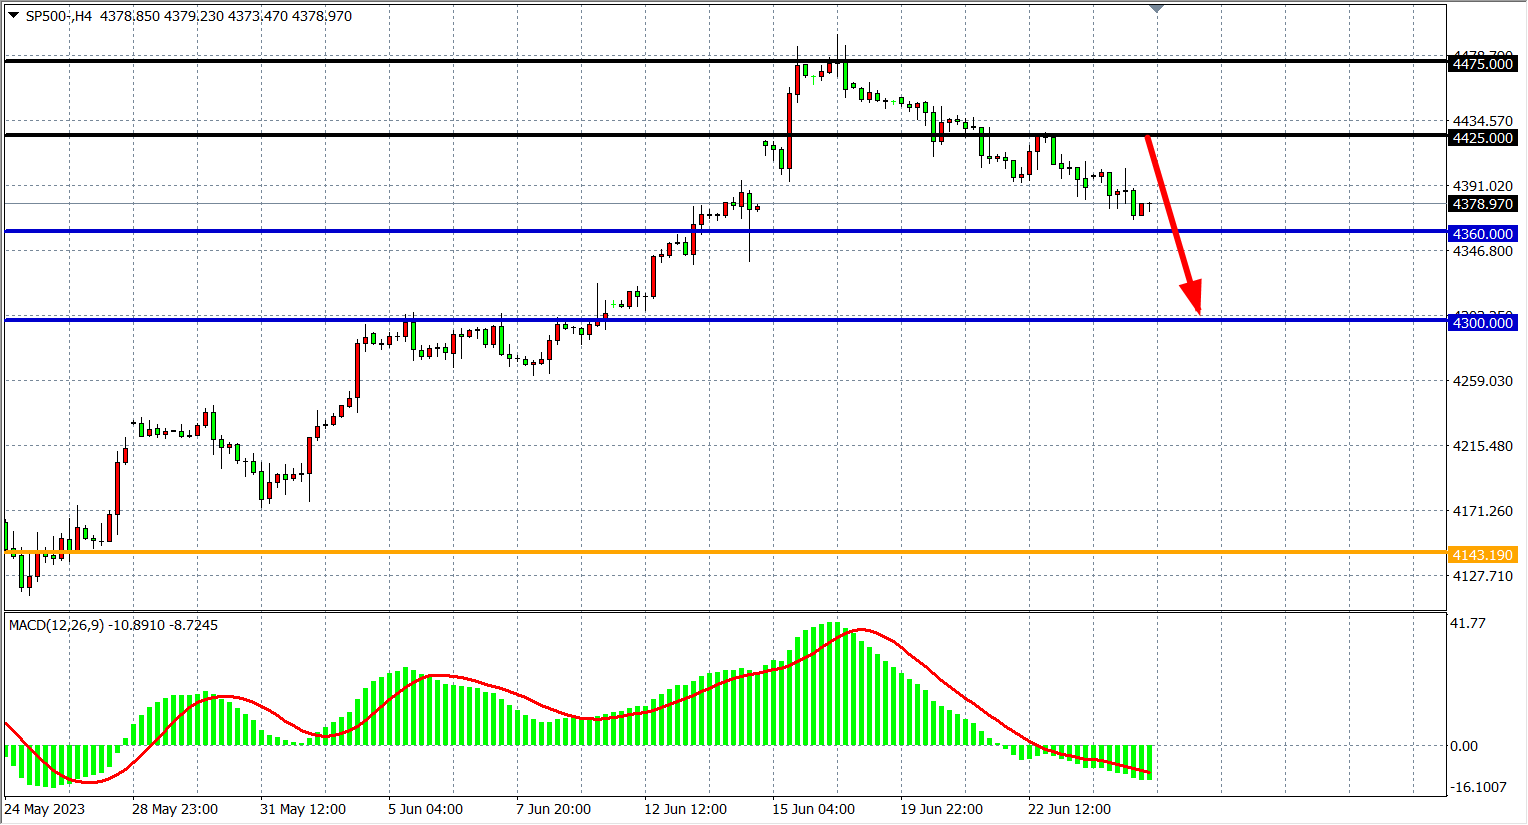The image size is (1528, 825).
Task: Select the 41.77 MACD scale value
Action: point(1468,623)
